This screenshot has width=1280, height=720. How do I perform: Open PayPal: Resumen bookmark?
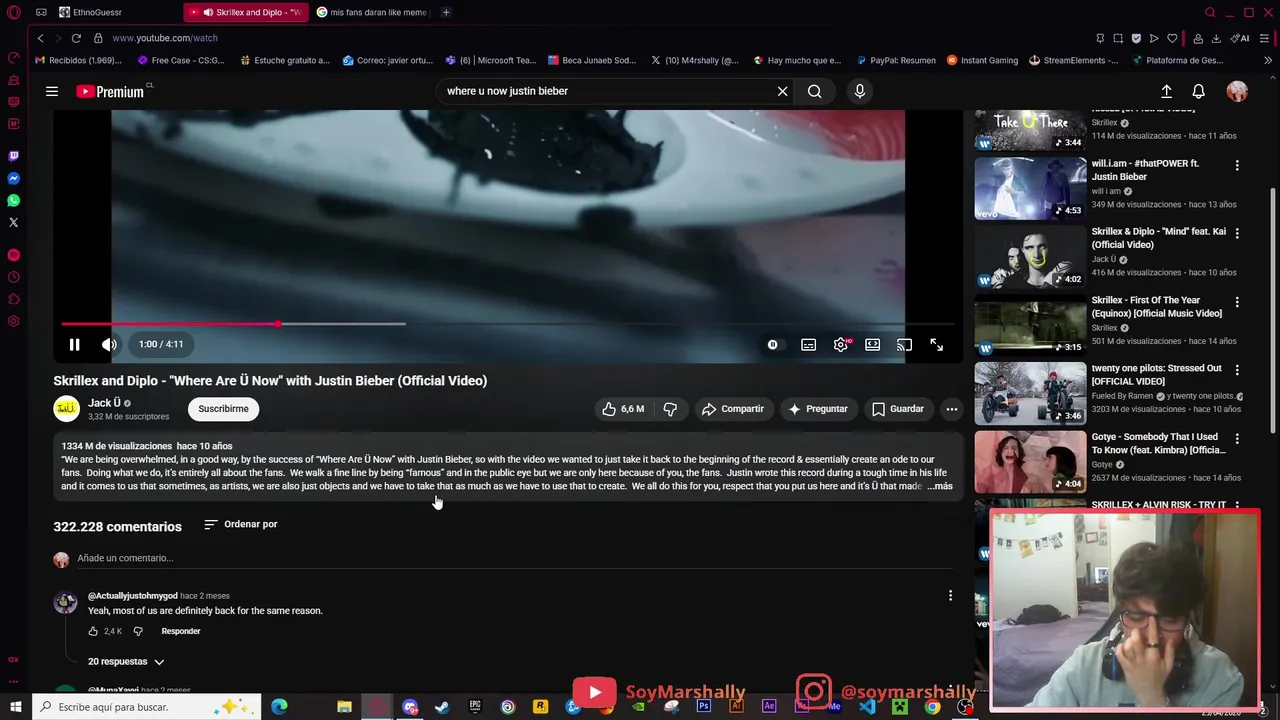pyautogui.click(x=896, y=60)
